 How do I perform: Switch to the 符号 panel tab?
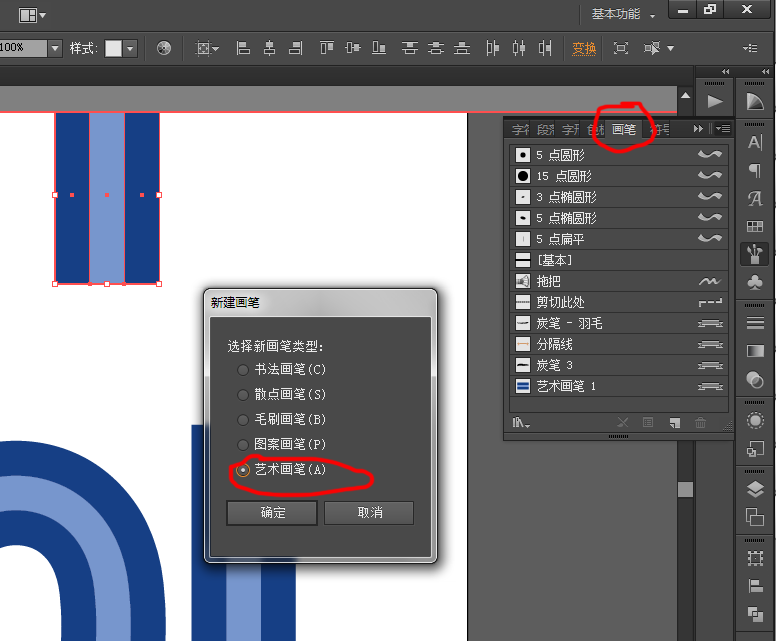tap(660, 130)
